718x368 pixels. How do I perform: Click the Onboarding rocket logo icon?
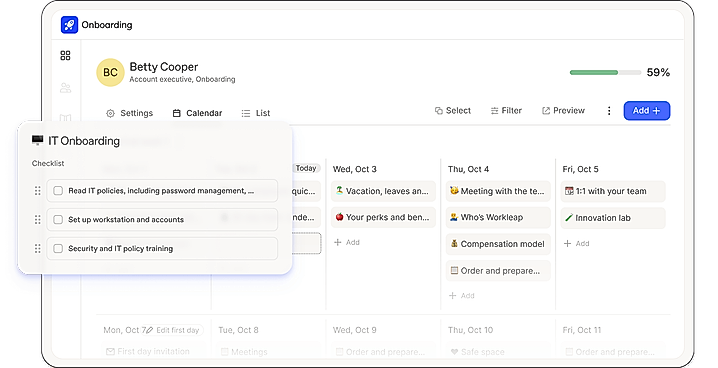[69, 25]
